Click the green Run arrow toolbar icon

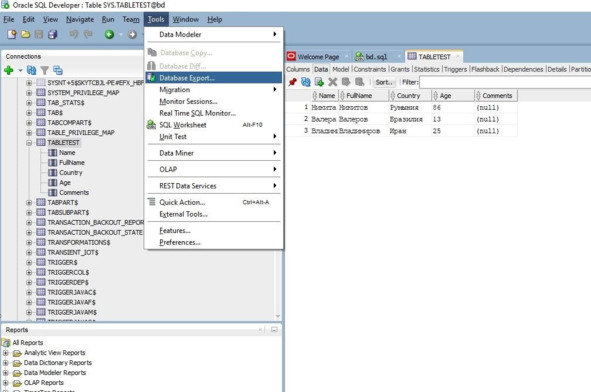click(109, 34)
